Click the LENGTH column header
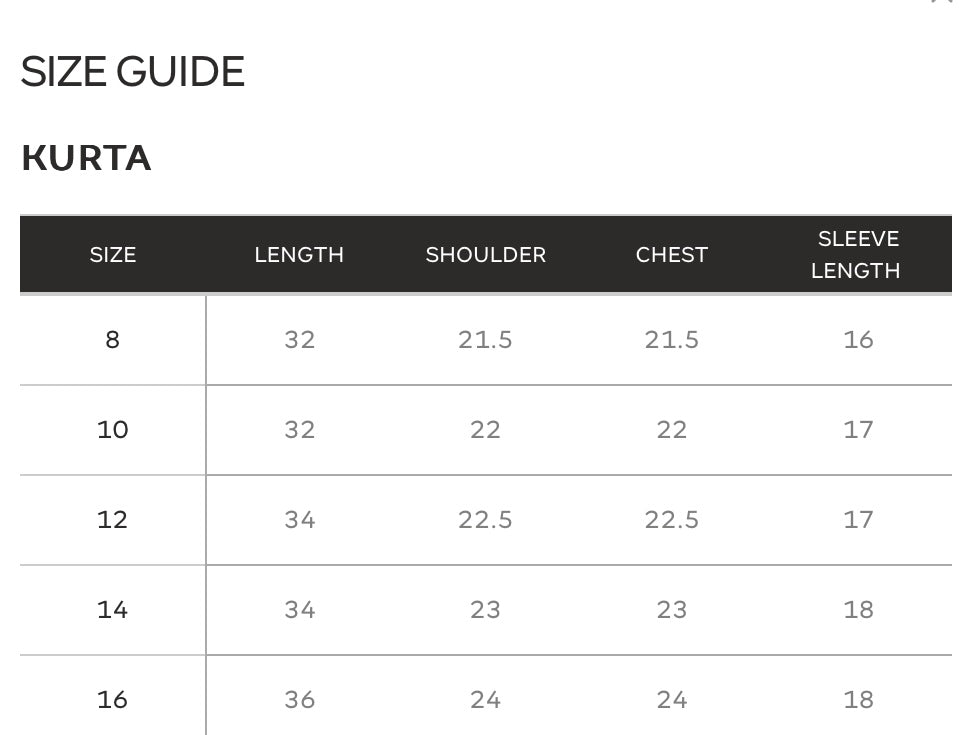 [x=299, y=255]
